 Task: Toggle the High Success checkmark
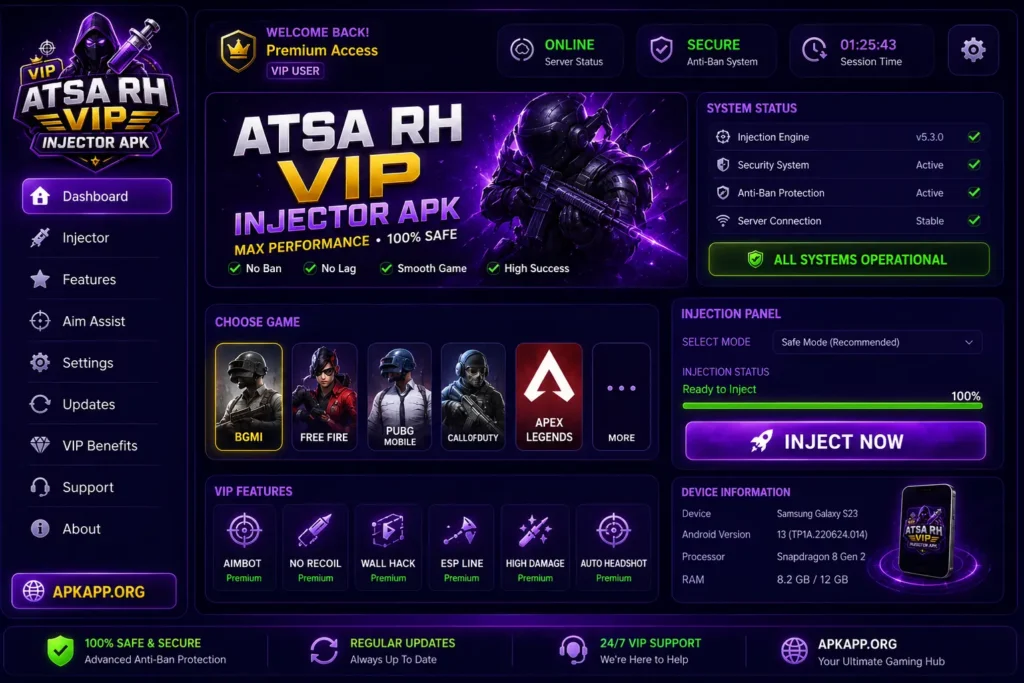(x=493, y=268)
